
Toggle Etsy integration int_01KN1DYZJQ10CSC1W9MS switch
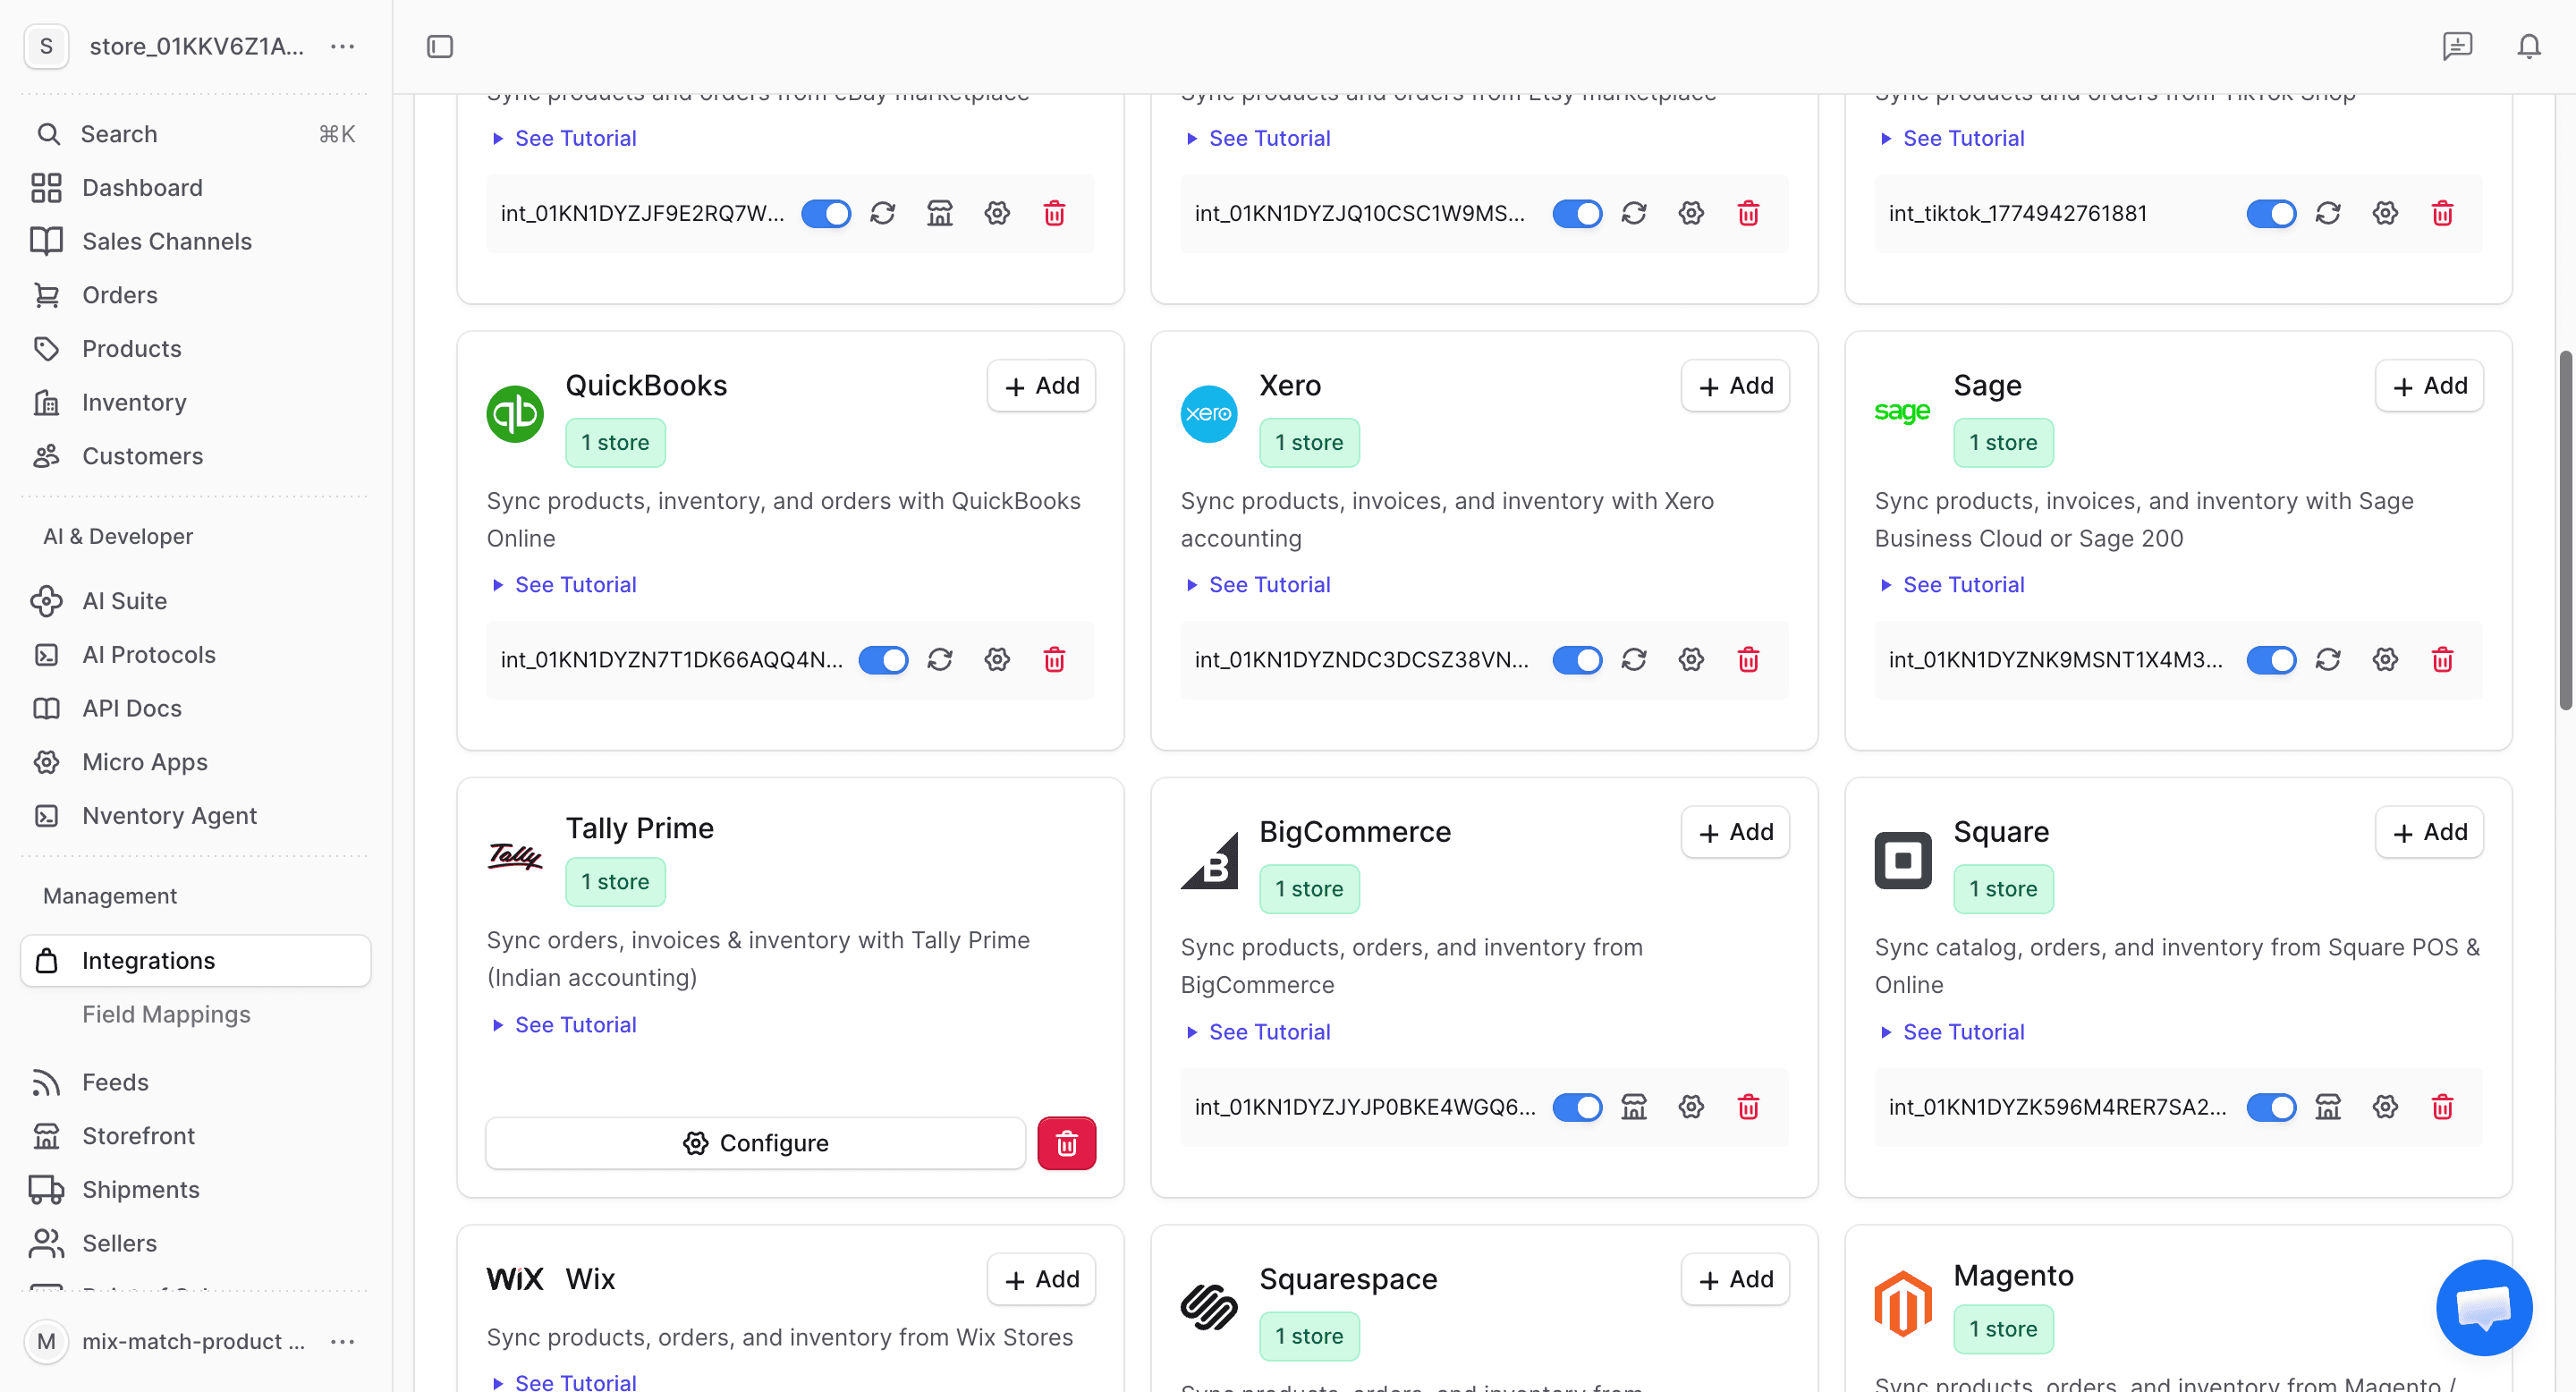1577,213
